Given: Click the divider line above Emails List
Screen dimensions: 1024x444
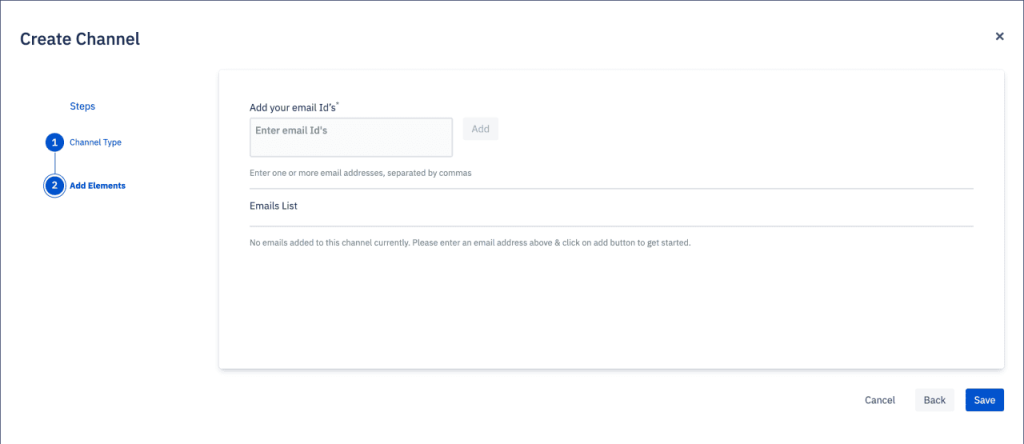Looking at the screenshot, I should tap(611, 189).
